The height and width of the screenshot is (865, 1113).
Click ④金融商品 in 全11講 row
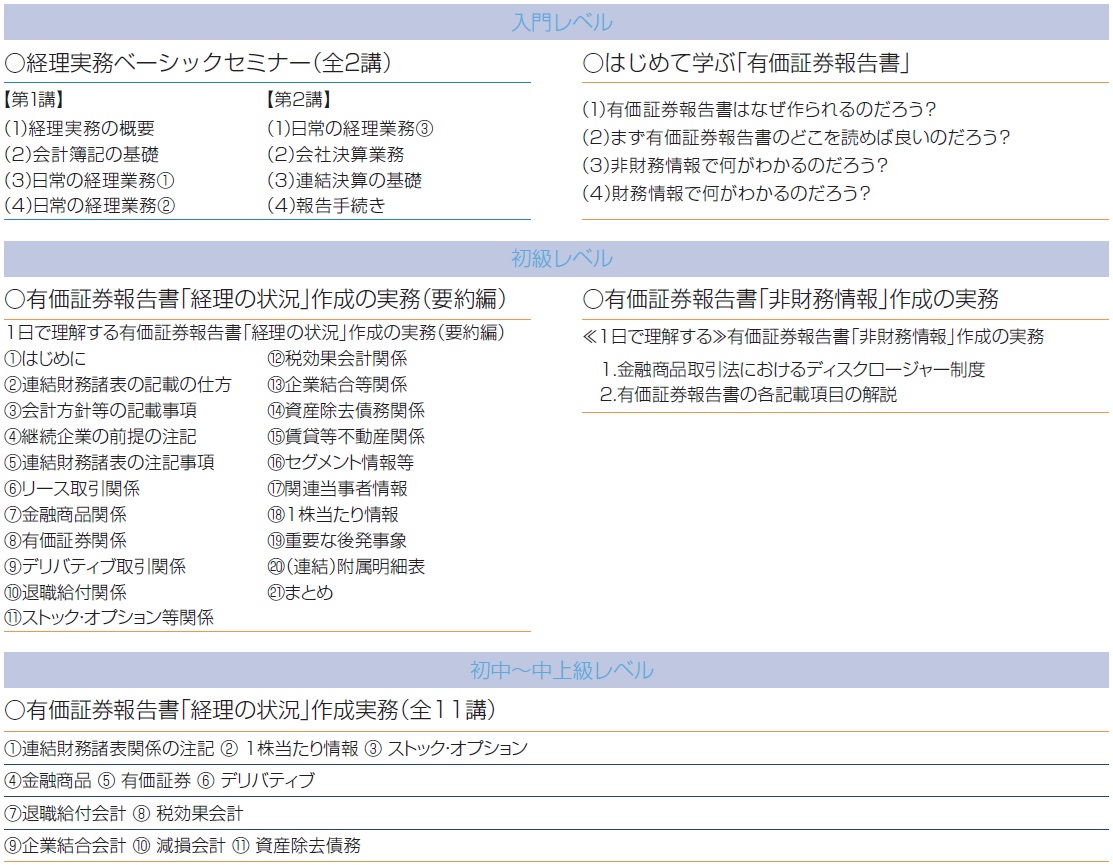coord(48,781)
